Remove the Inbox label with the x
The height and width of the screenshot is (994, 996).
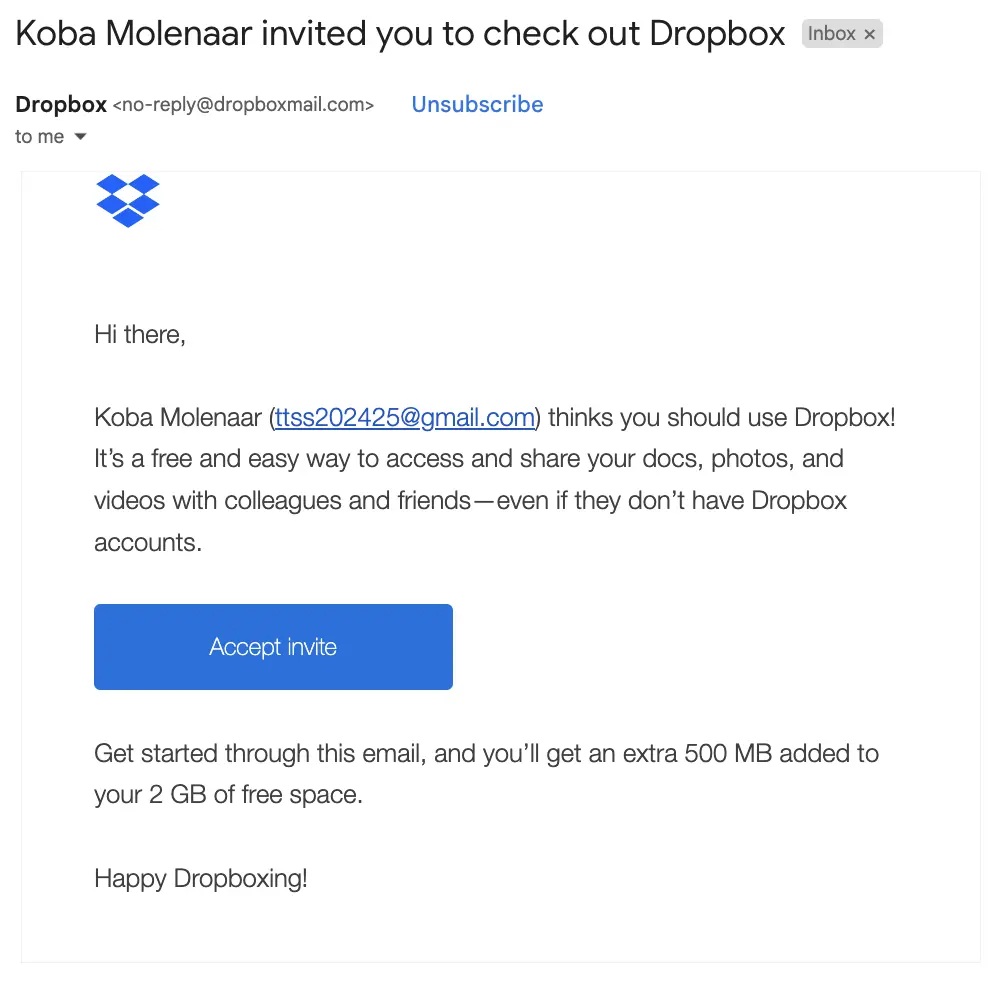click(x=870, y=34)
